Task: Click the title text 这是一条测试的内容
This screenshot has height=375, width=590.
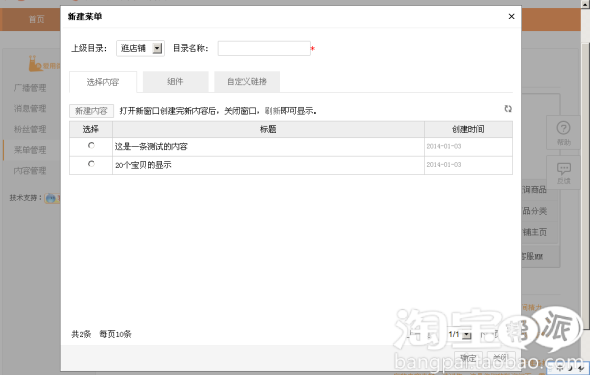Action: (x=151, y=147)
